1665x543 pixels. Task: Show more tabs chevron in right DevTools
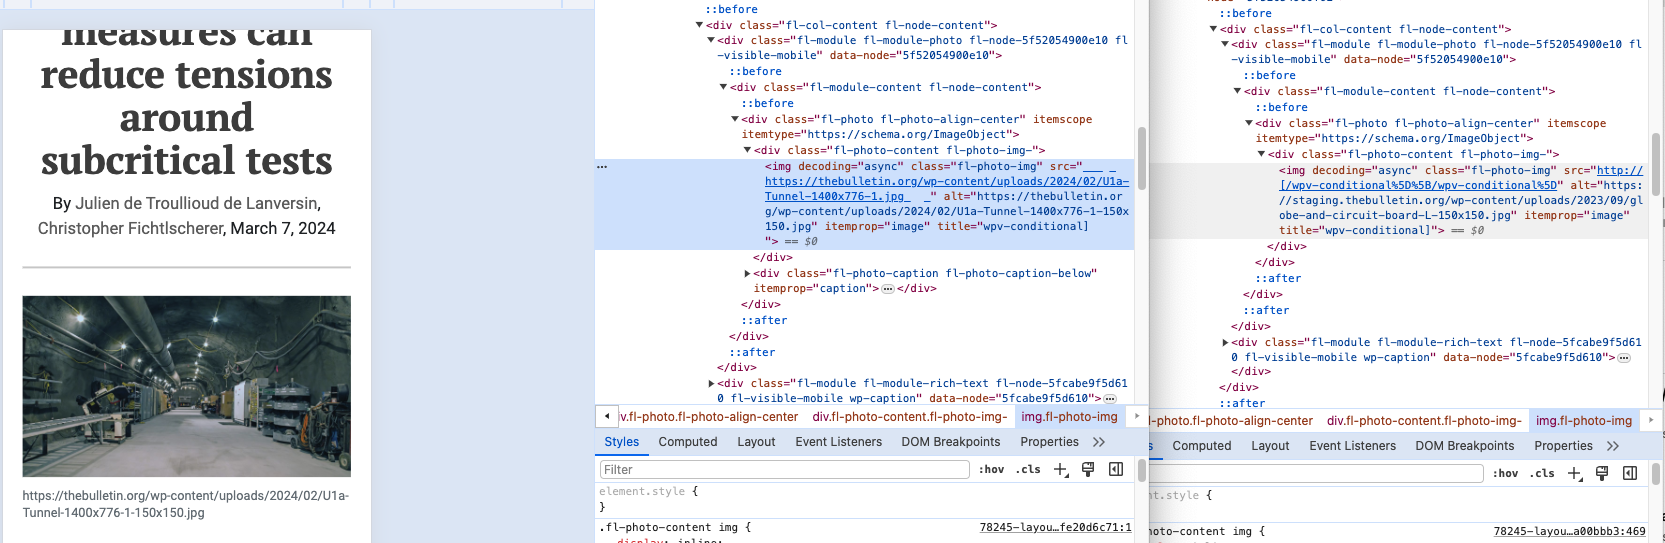tap(1613, 446)
